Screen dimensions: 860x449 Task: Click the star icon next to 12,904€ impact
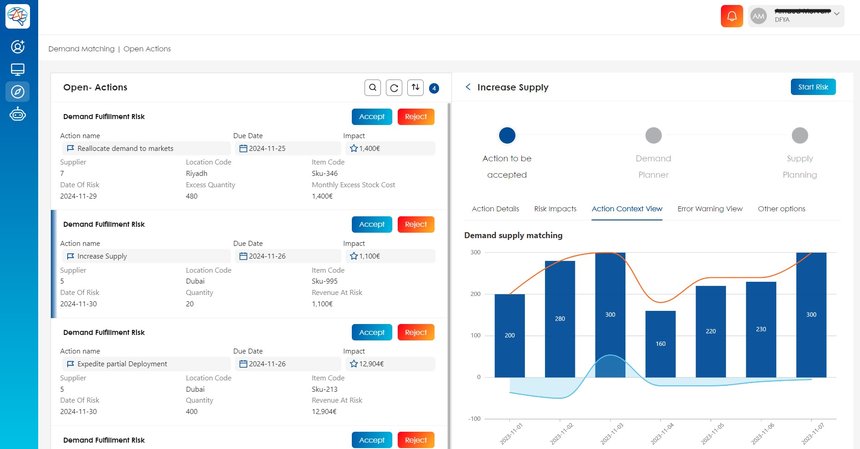click(x=353, y=364)
